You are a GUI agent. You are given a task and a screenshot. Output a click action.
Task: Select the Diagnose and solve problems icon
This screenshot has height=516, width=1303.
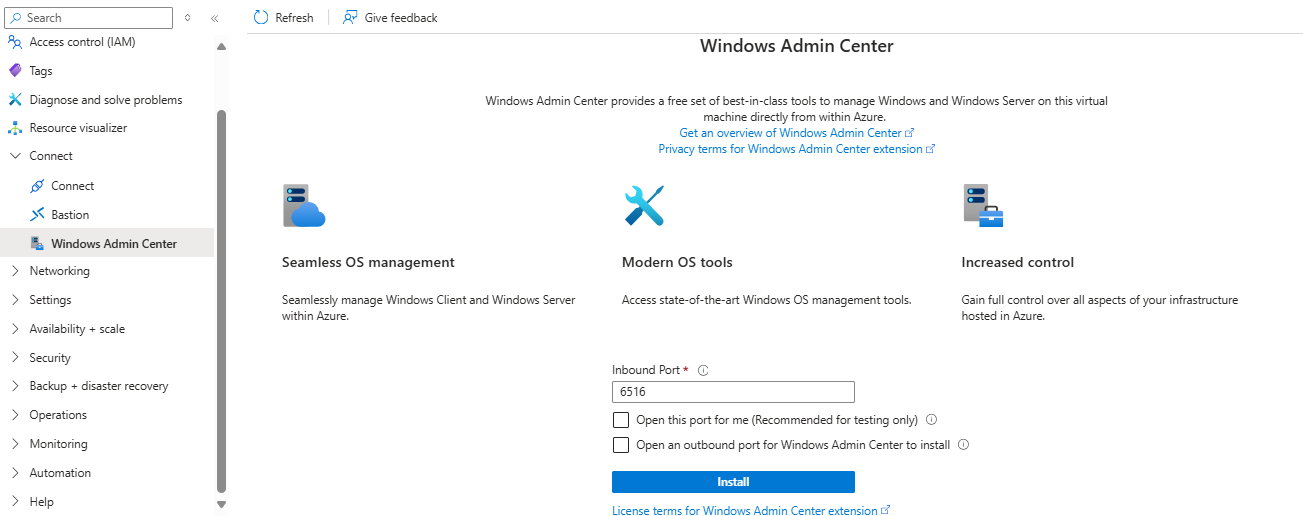point(15,100)
